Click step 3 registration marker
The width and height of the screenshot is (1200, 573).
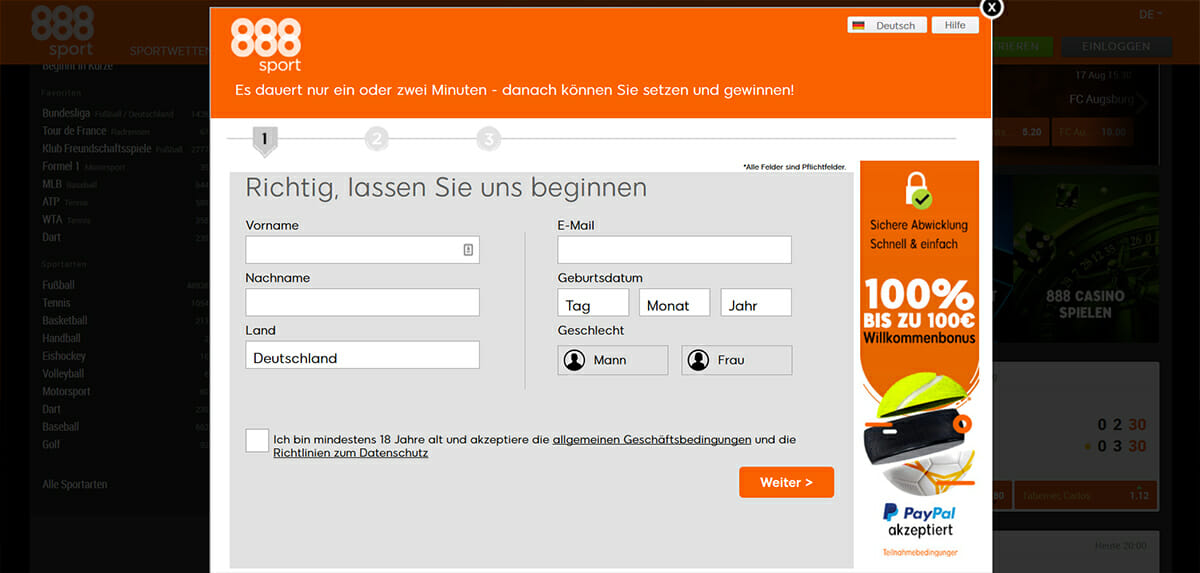pyautogui.click(x=488, y=140)
